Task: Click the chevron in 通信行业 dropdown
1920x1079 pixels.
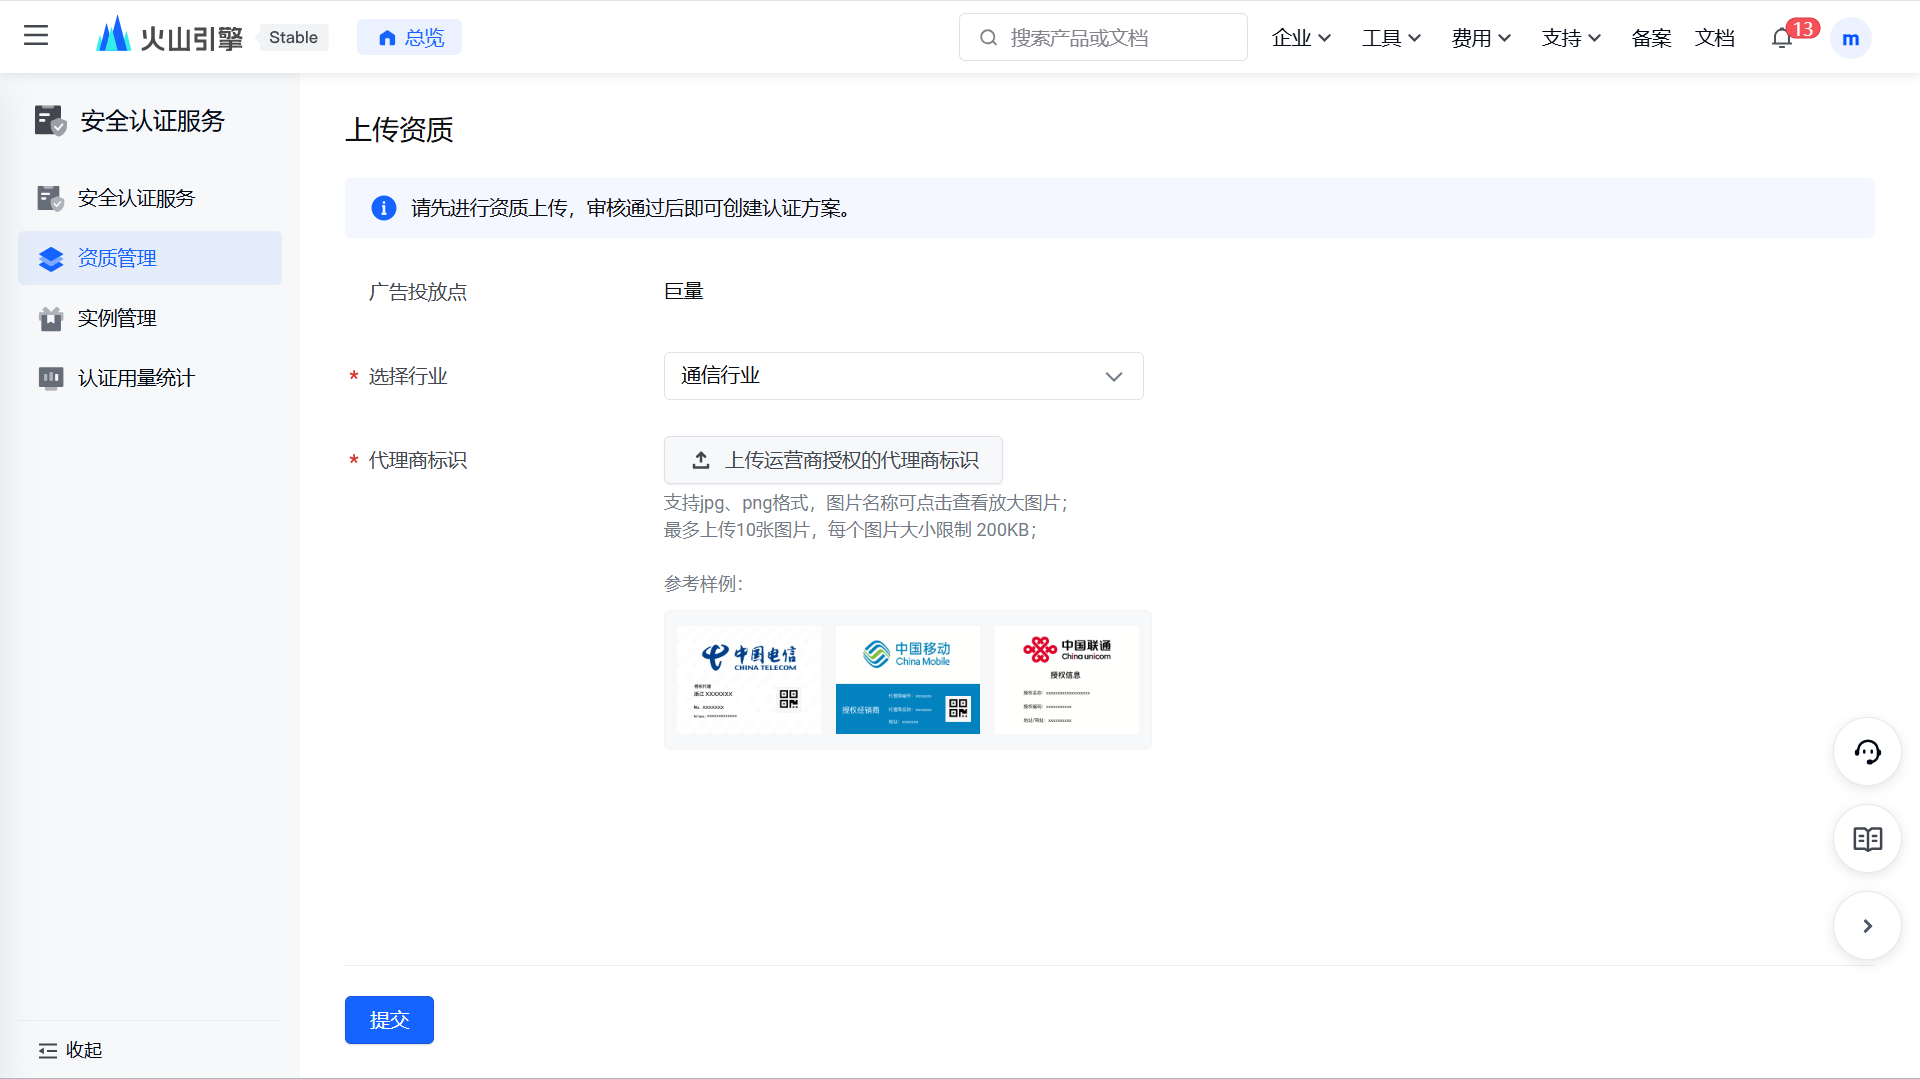Action: point(1114,377)
